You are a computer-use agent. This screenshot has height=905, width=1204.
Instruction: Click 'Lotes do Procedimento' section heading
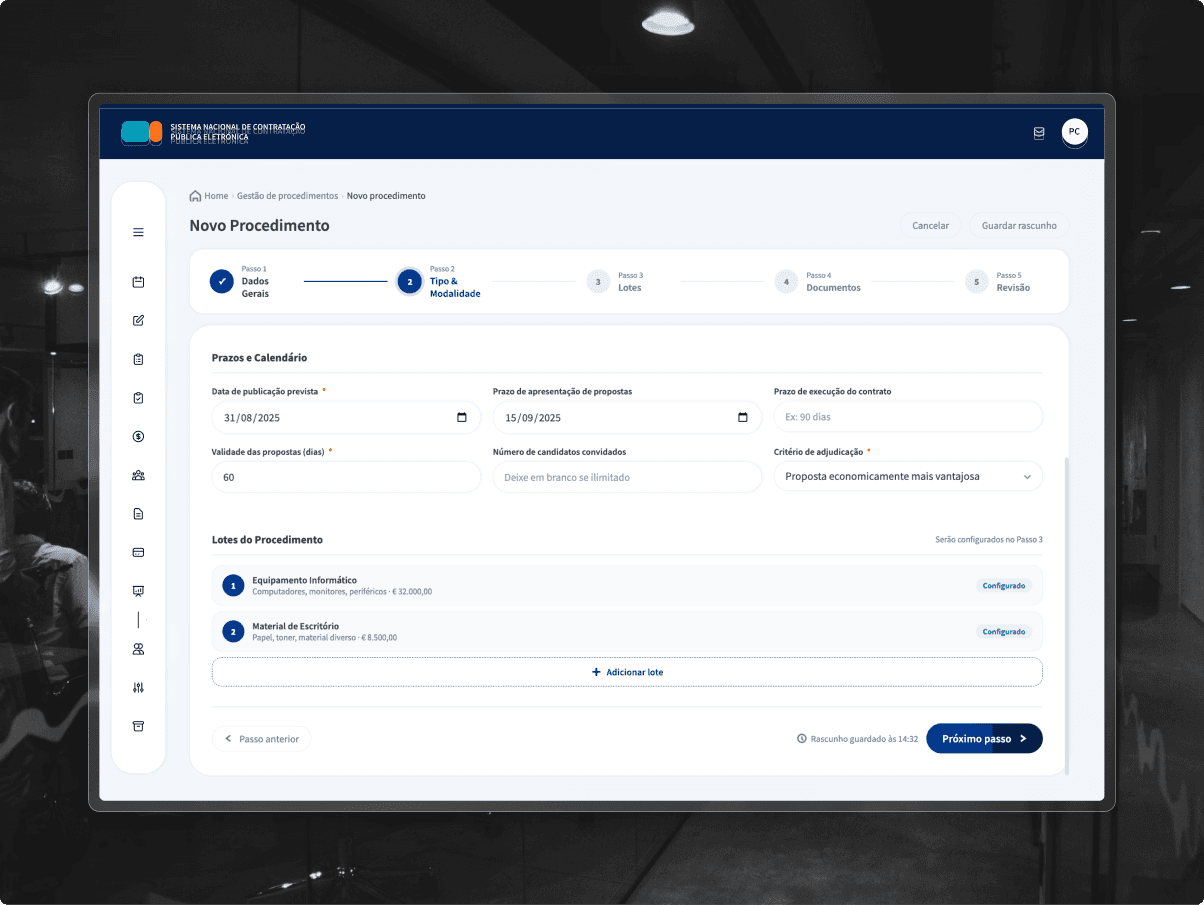tap(267, 539)
